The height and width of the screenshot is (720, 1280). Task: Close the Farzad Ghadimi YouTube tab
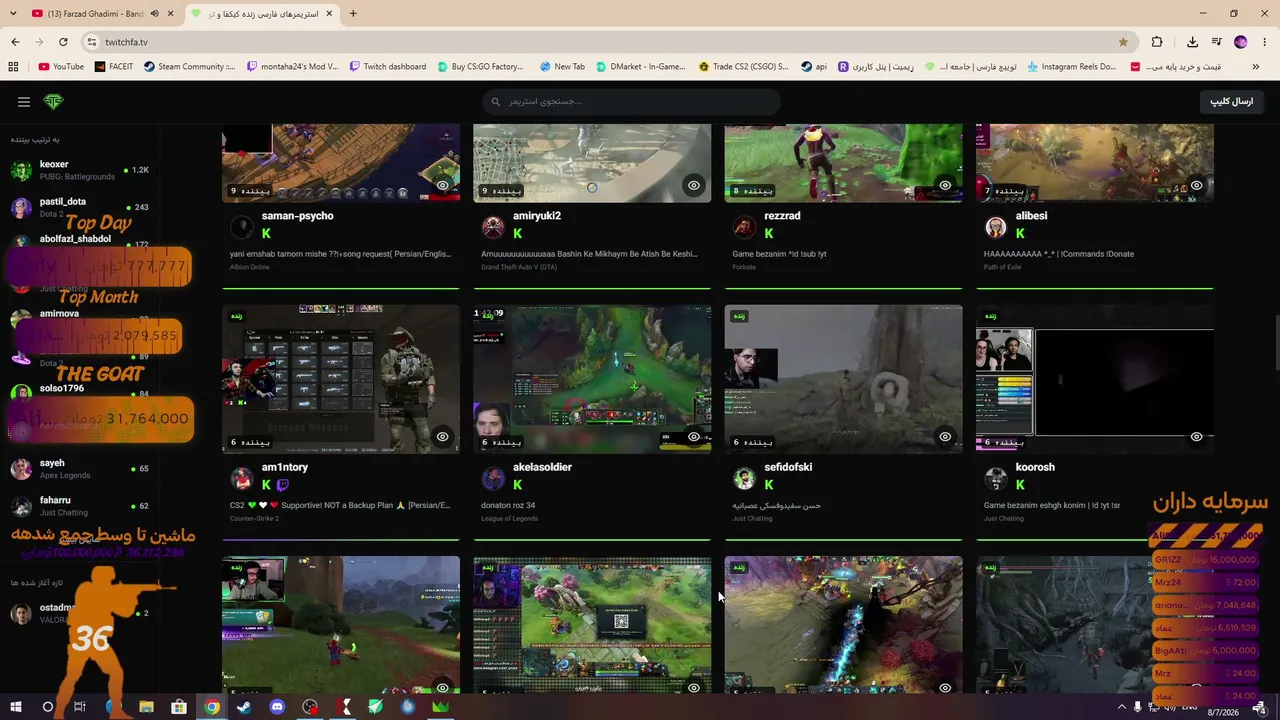[171, 14]
